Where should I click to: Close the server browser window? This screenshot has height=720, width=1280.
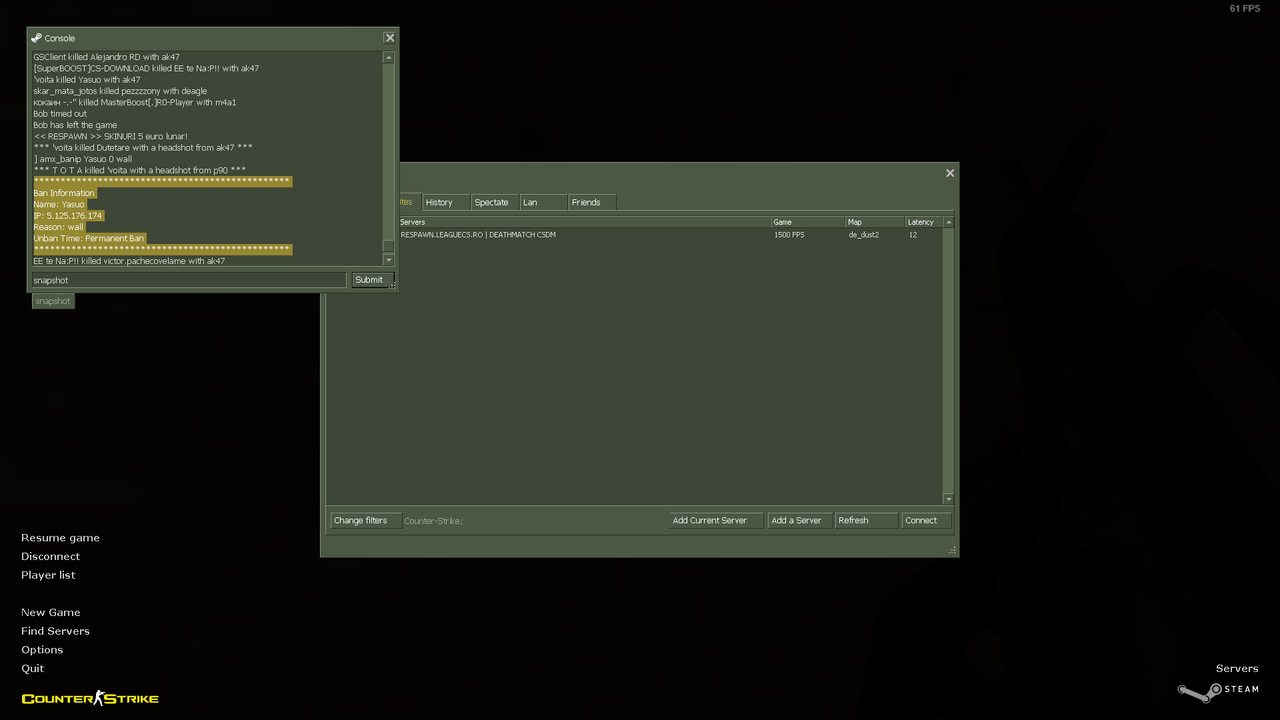click(x=950, y=173)
